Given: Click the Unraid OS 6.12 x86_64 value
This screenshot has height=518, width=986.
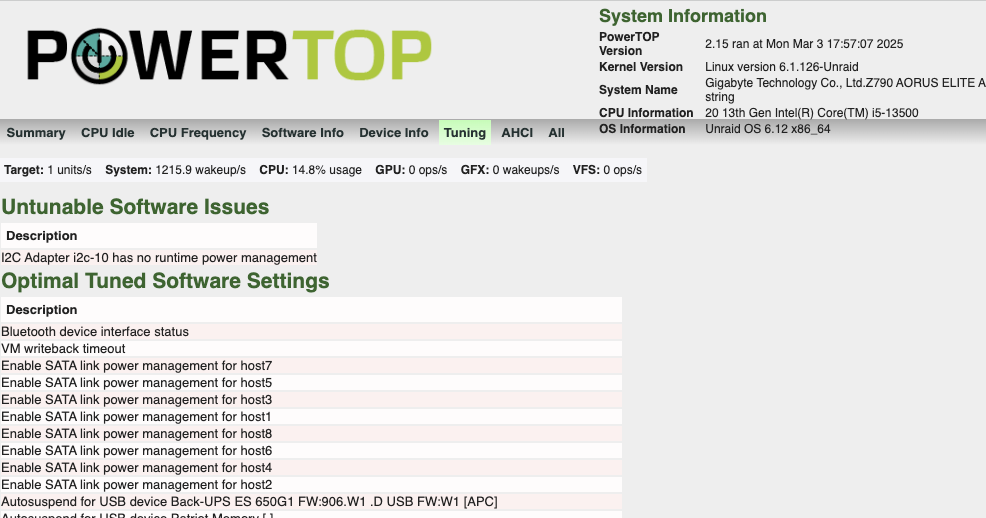Looking at the screenshot, I should tap(767, 129).
